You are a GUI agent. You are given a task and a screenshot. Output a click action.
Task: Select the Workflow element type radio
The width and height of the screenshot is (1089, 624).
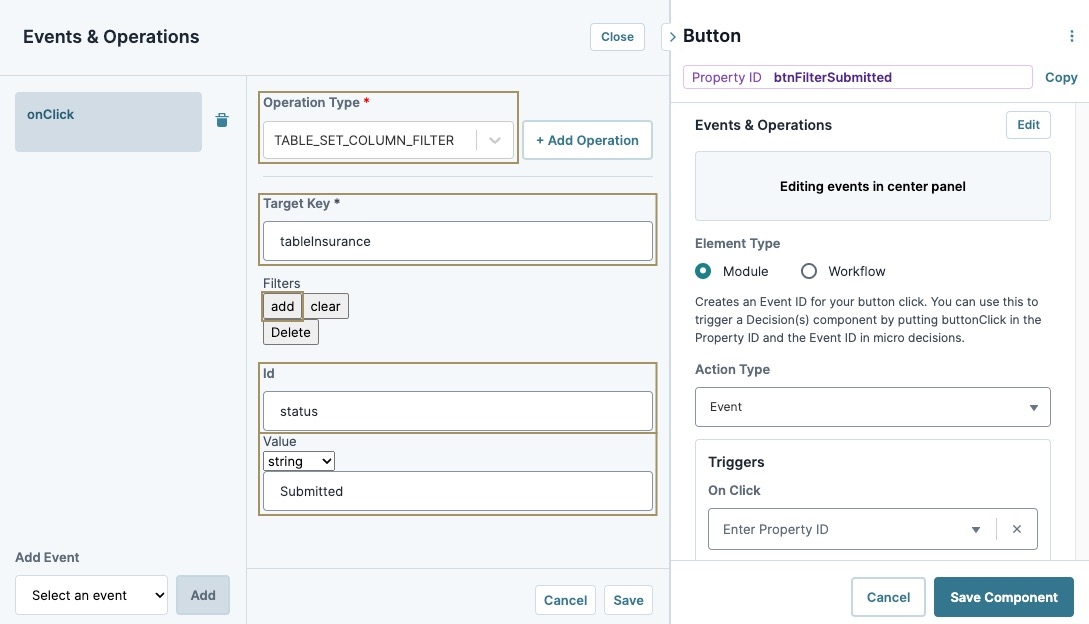[x=808, y=271]
